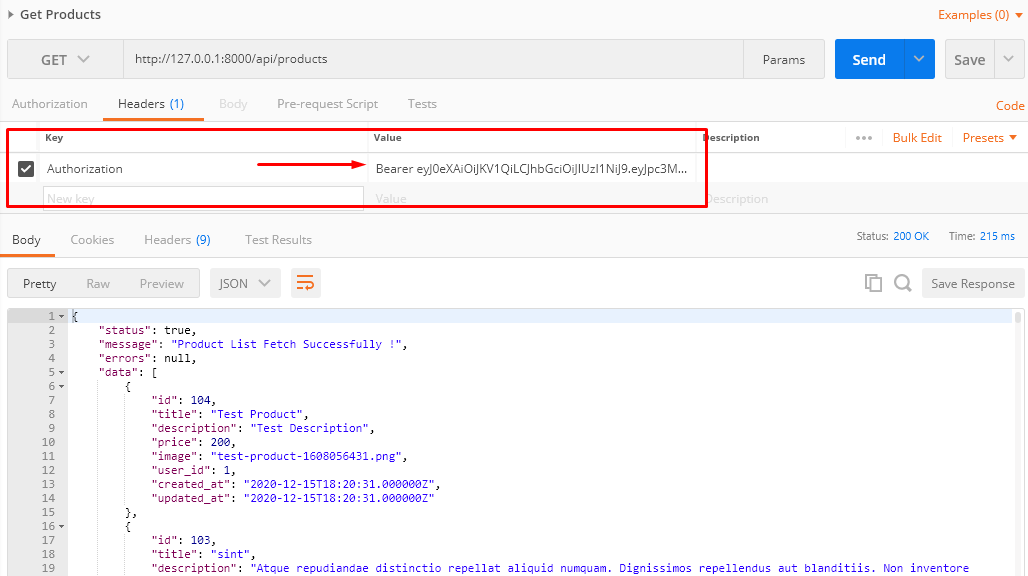Click the request URL input field
1028x576 pixels.
433,59
